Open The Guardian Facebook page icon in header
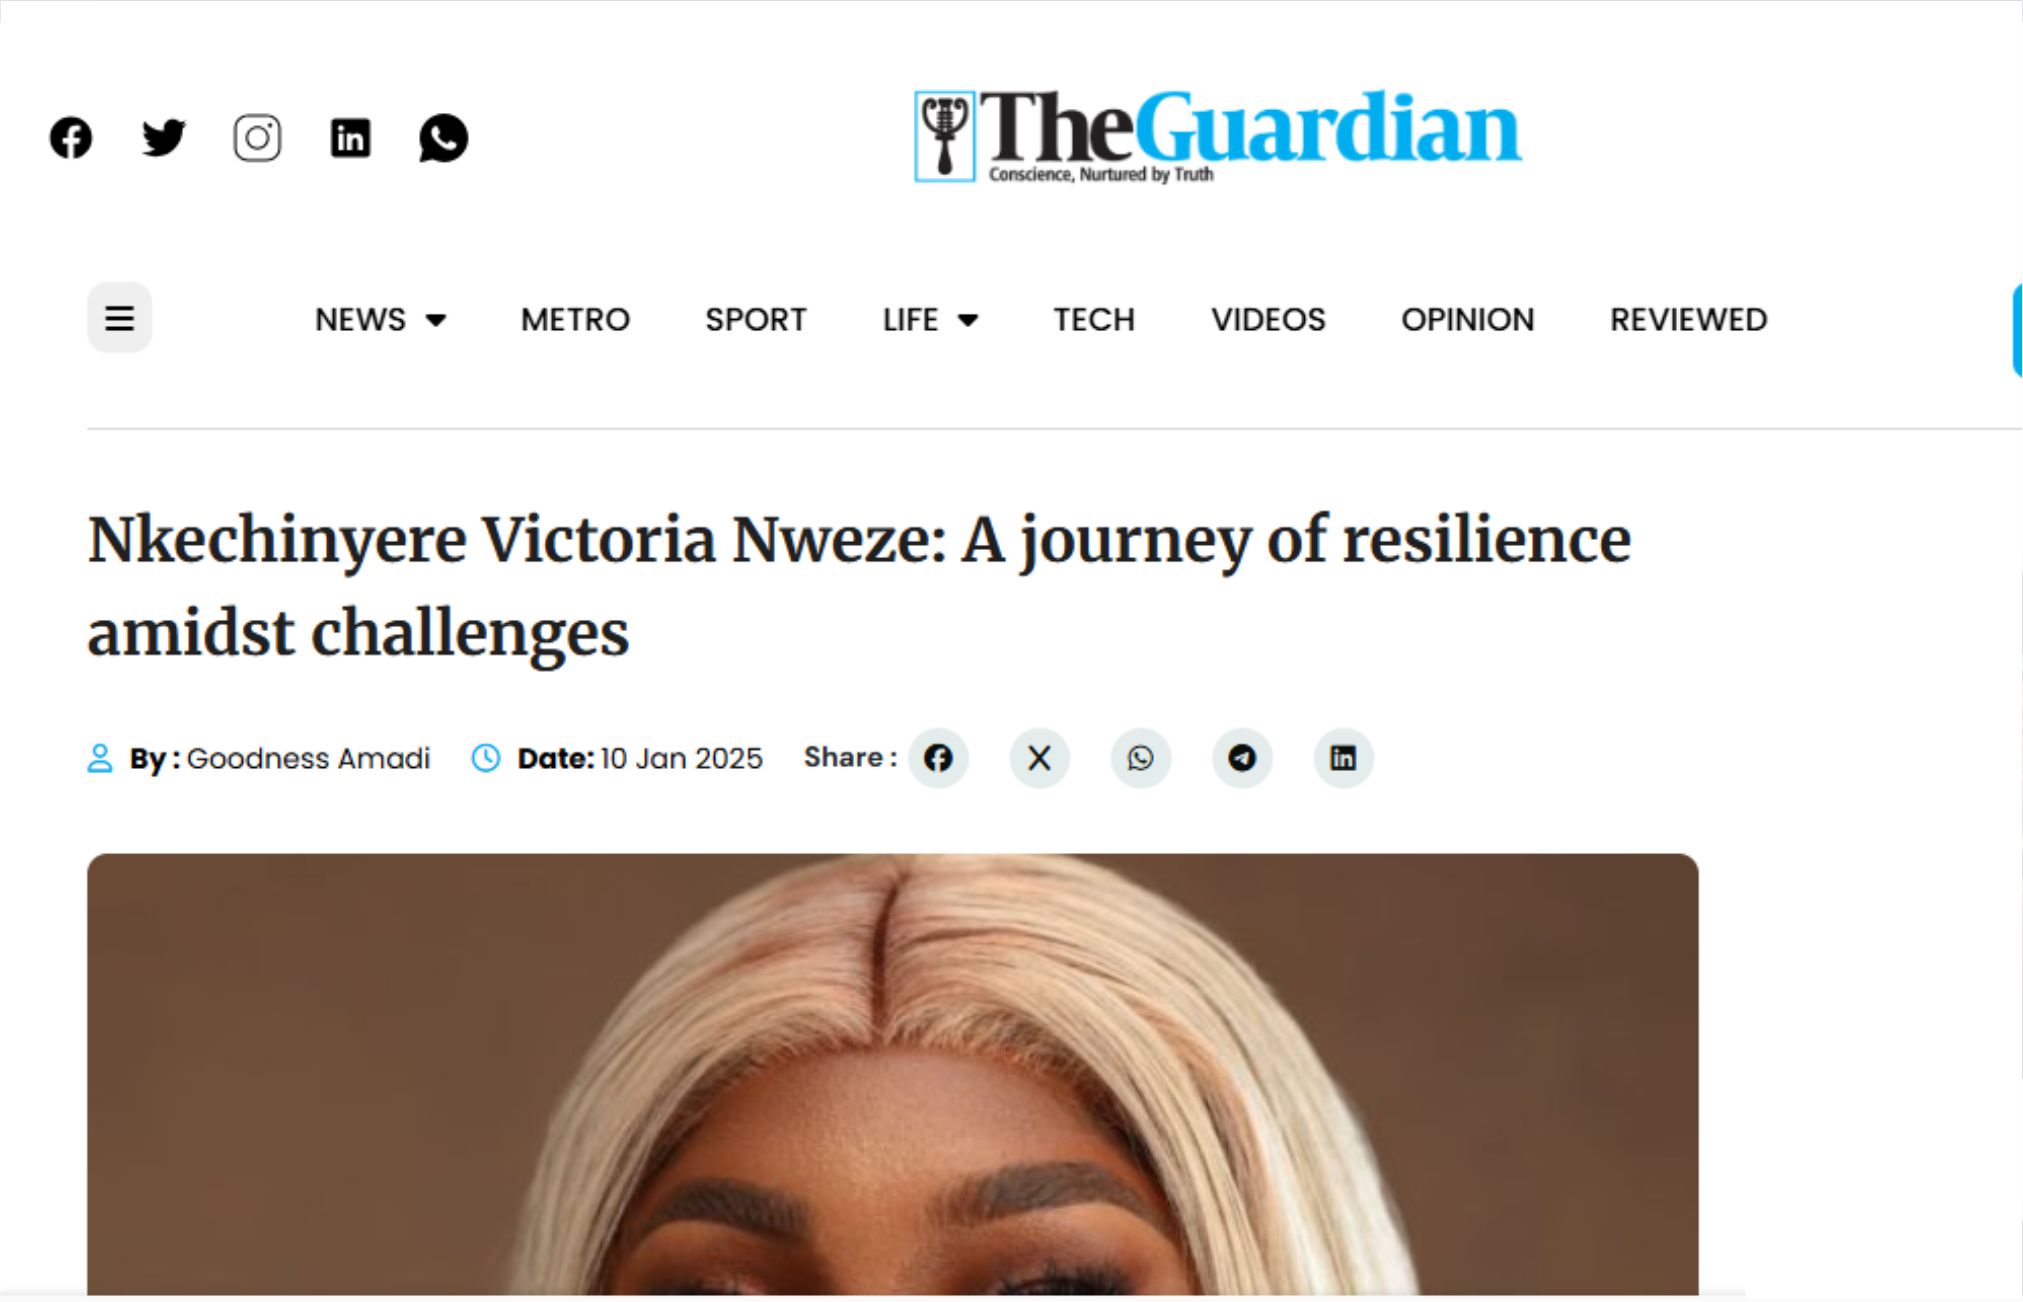The image size is (2023, 1302). [x=71, y=138]
